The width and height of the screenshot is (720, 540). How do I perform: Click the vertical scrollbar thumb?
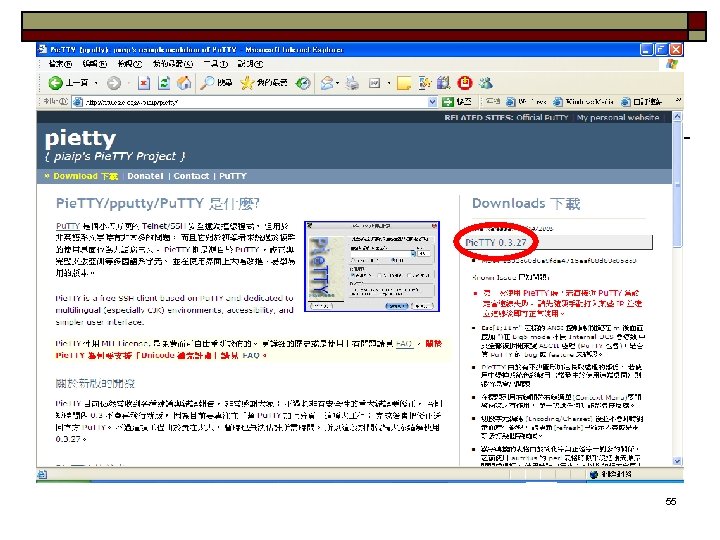pos(677,185)
